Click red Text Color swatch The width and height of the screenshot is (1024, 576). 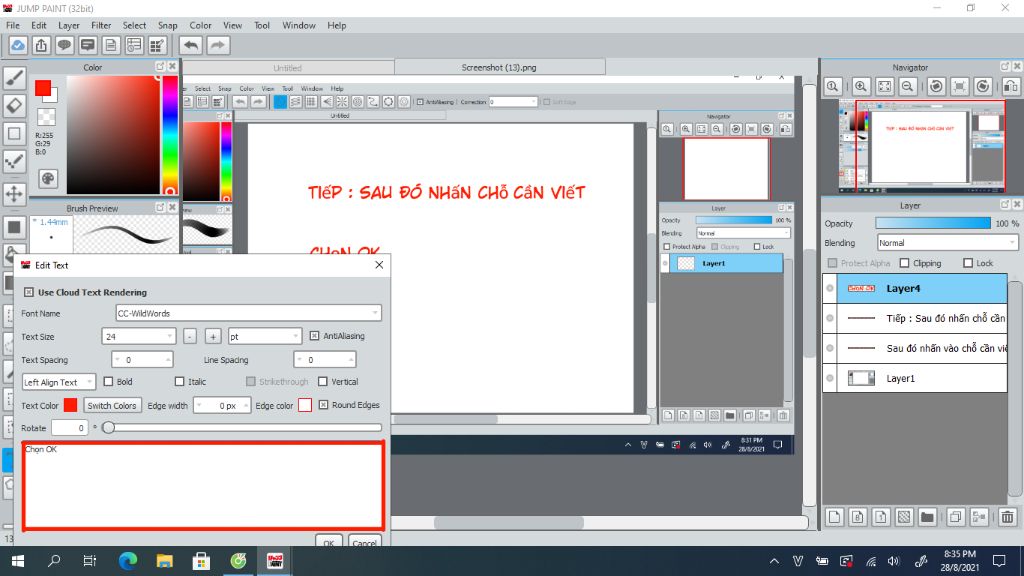[x=71, y=405]
